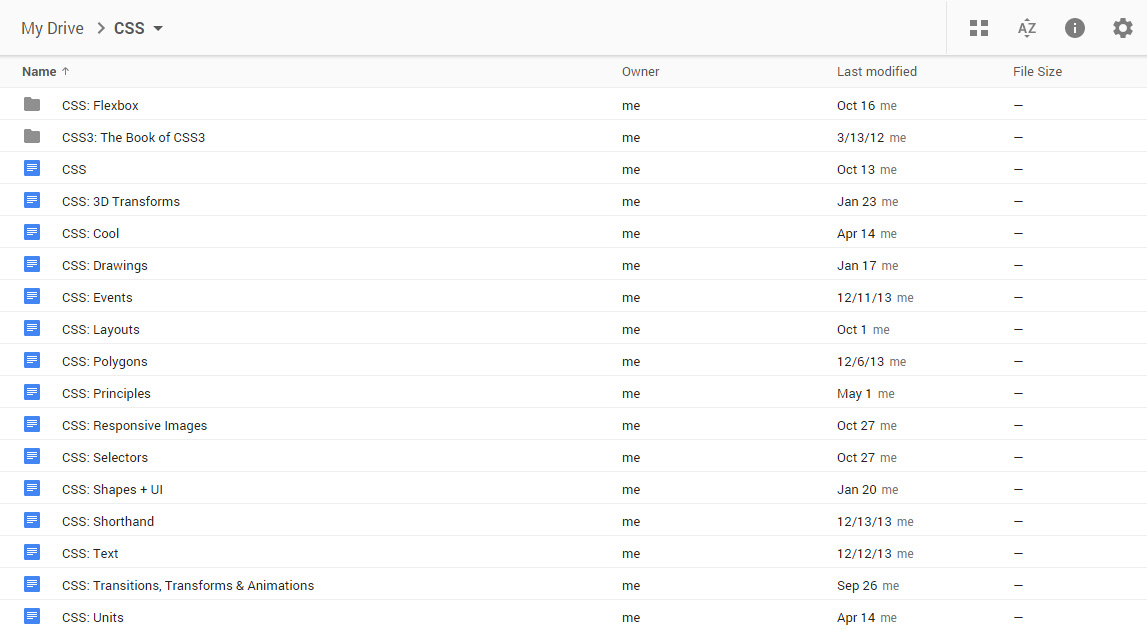1147x631 pixels.
Task: Select the CSS: Drawings file name
Action: point(105,266)
